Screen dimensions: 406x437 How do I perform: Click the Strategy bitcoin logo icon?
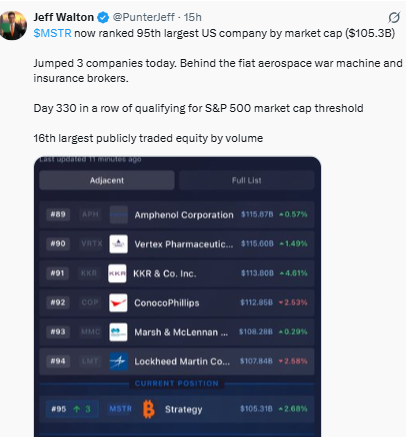click(149, 409)
